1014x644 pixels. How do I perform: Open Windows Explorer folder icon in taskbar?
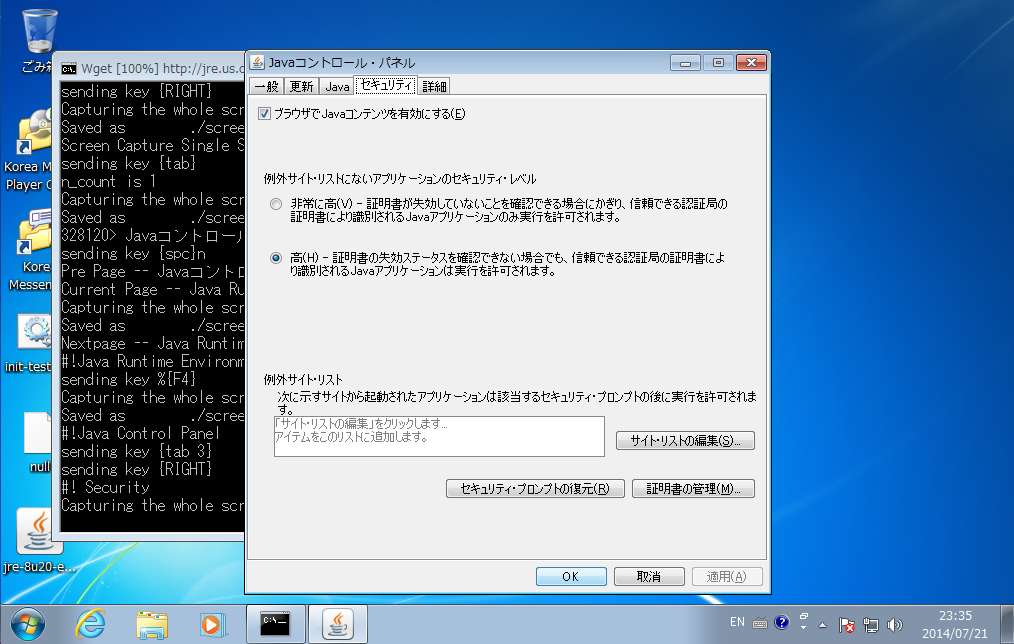152,623
